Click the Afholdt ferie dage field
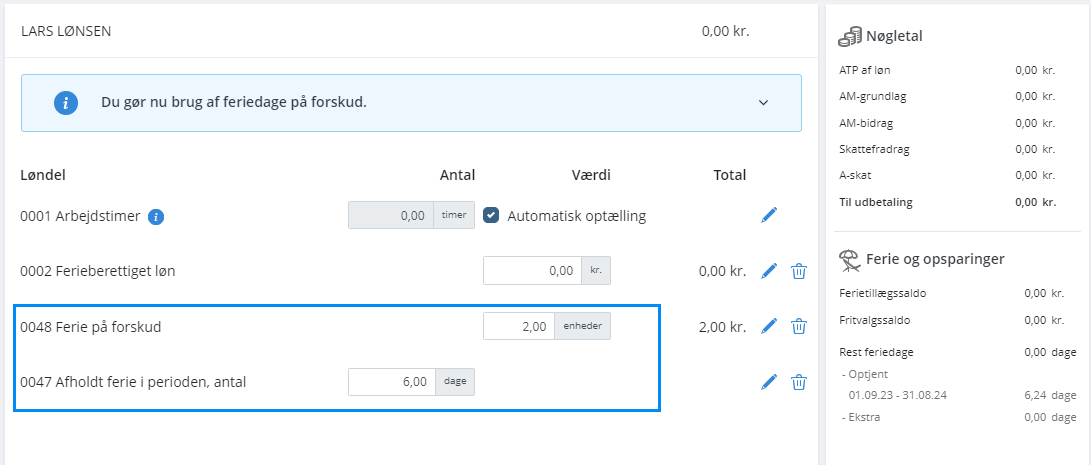The width and height of the screenshot is (1091, 465). tap(391, 381)
